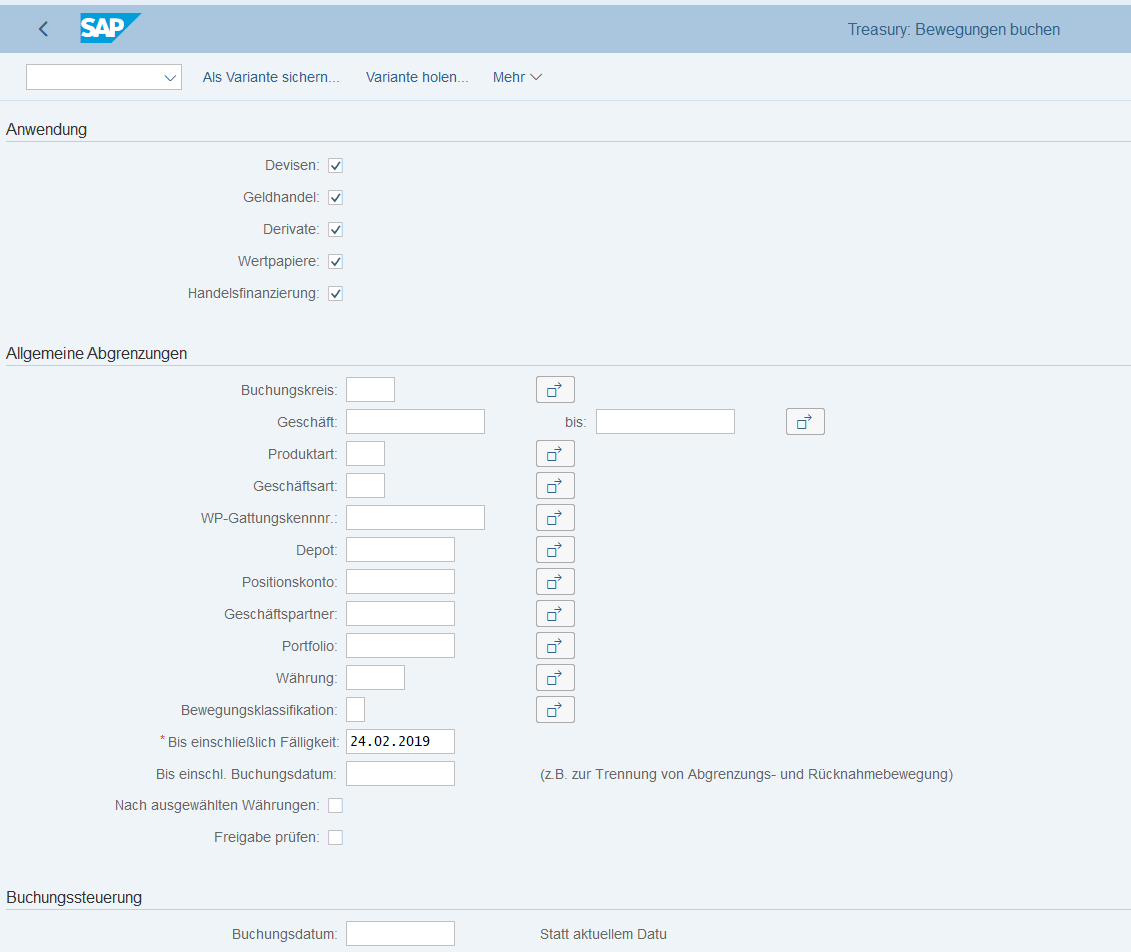Uncheck the Devisen checkbox
The image size is (1131, 952).
click(x=336, y=166)
